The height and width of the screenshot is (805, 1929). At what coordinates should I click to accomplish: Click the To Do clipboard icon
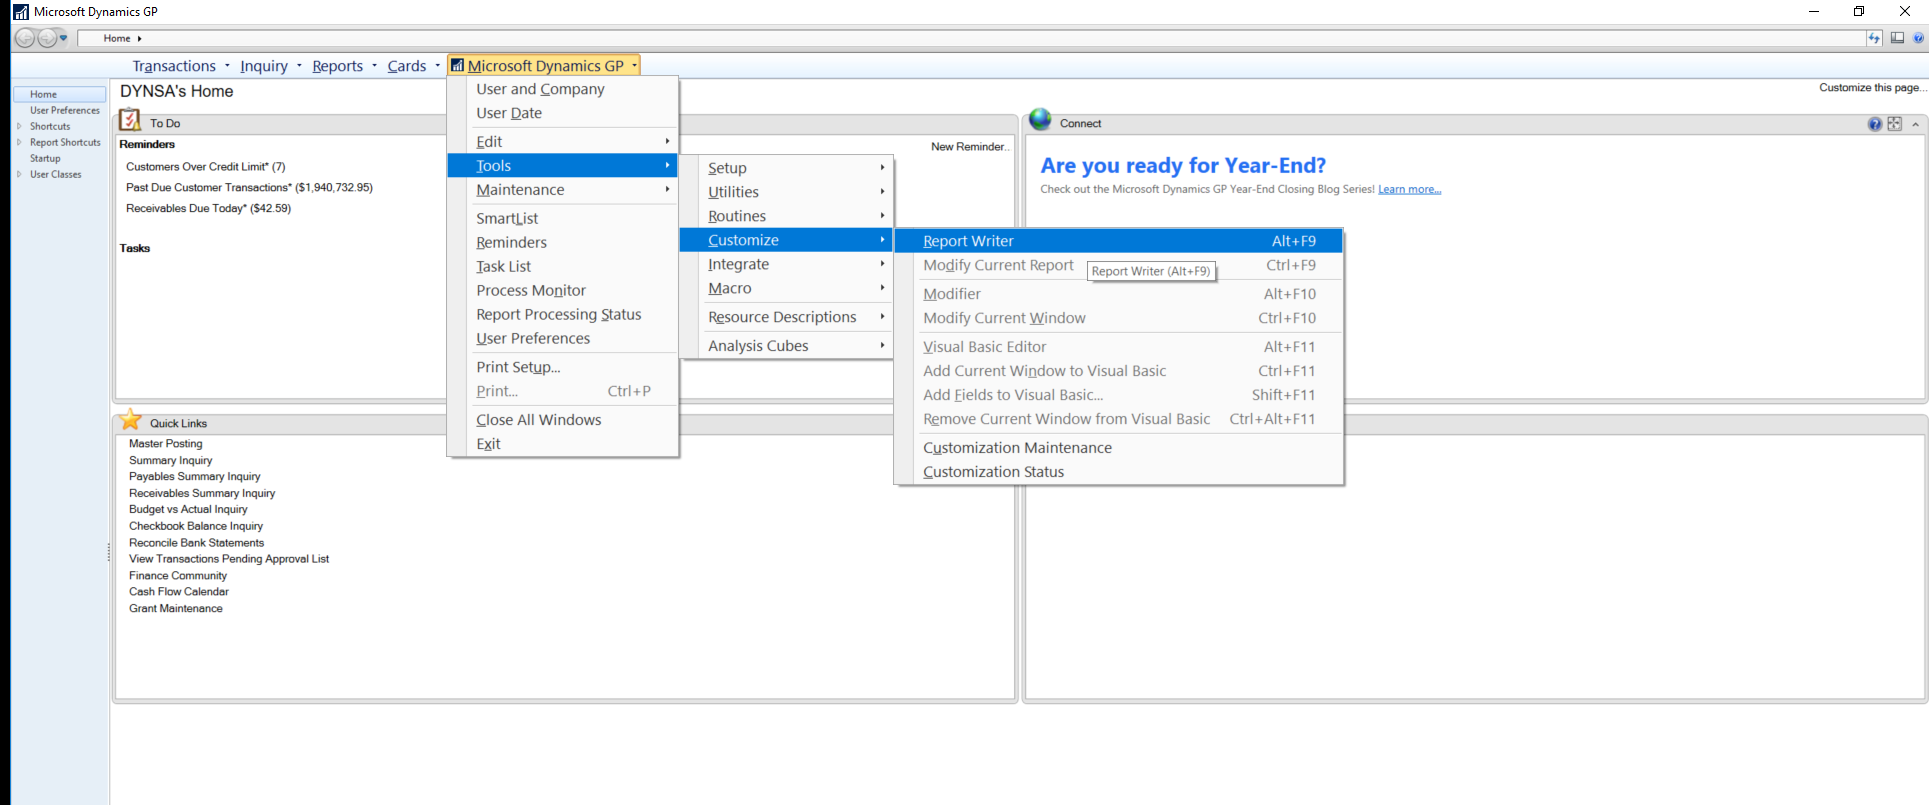(130, 121)
